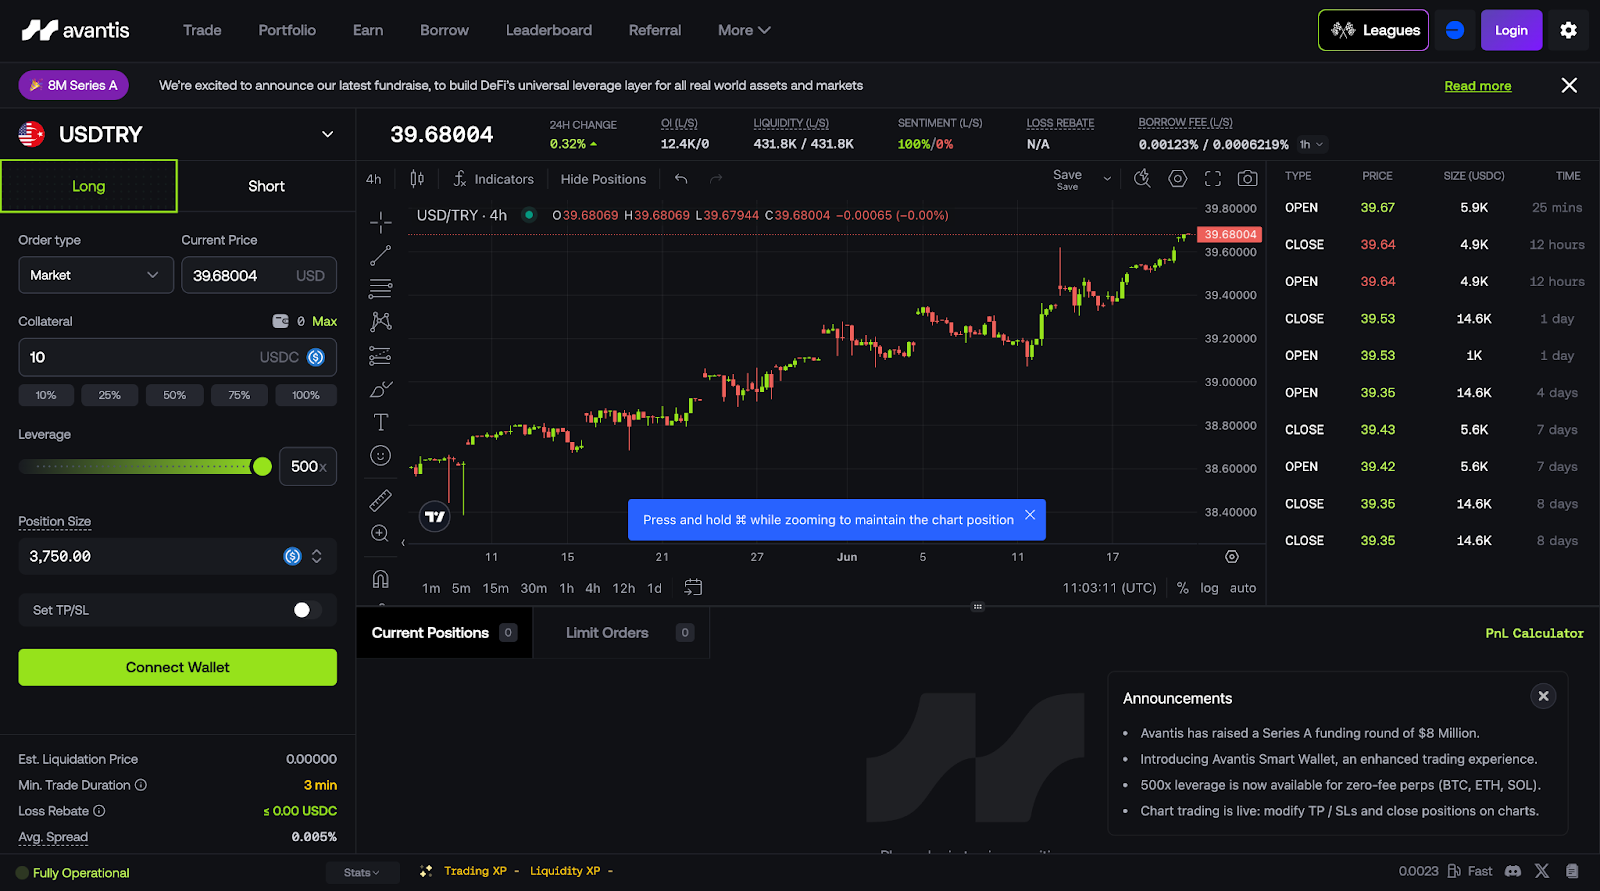Toggle auto scale on chart
Screen dimensions: 1600x891
(x=1243, y=588)
